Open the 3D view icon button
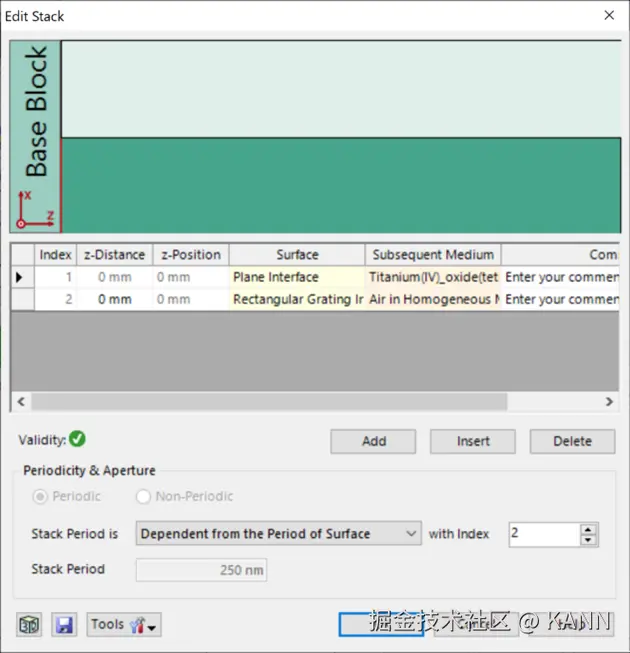This screenshot has width=630, height=653. [x=29, y=624]
